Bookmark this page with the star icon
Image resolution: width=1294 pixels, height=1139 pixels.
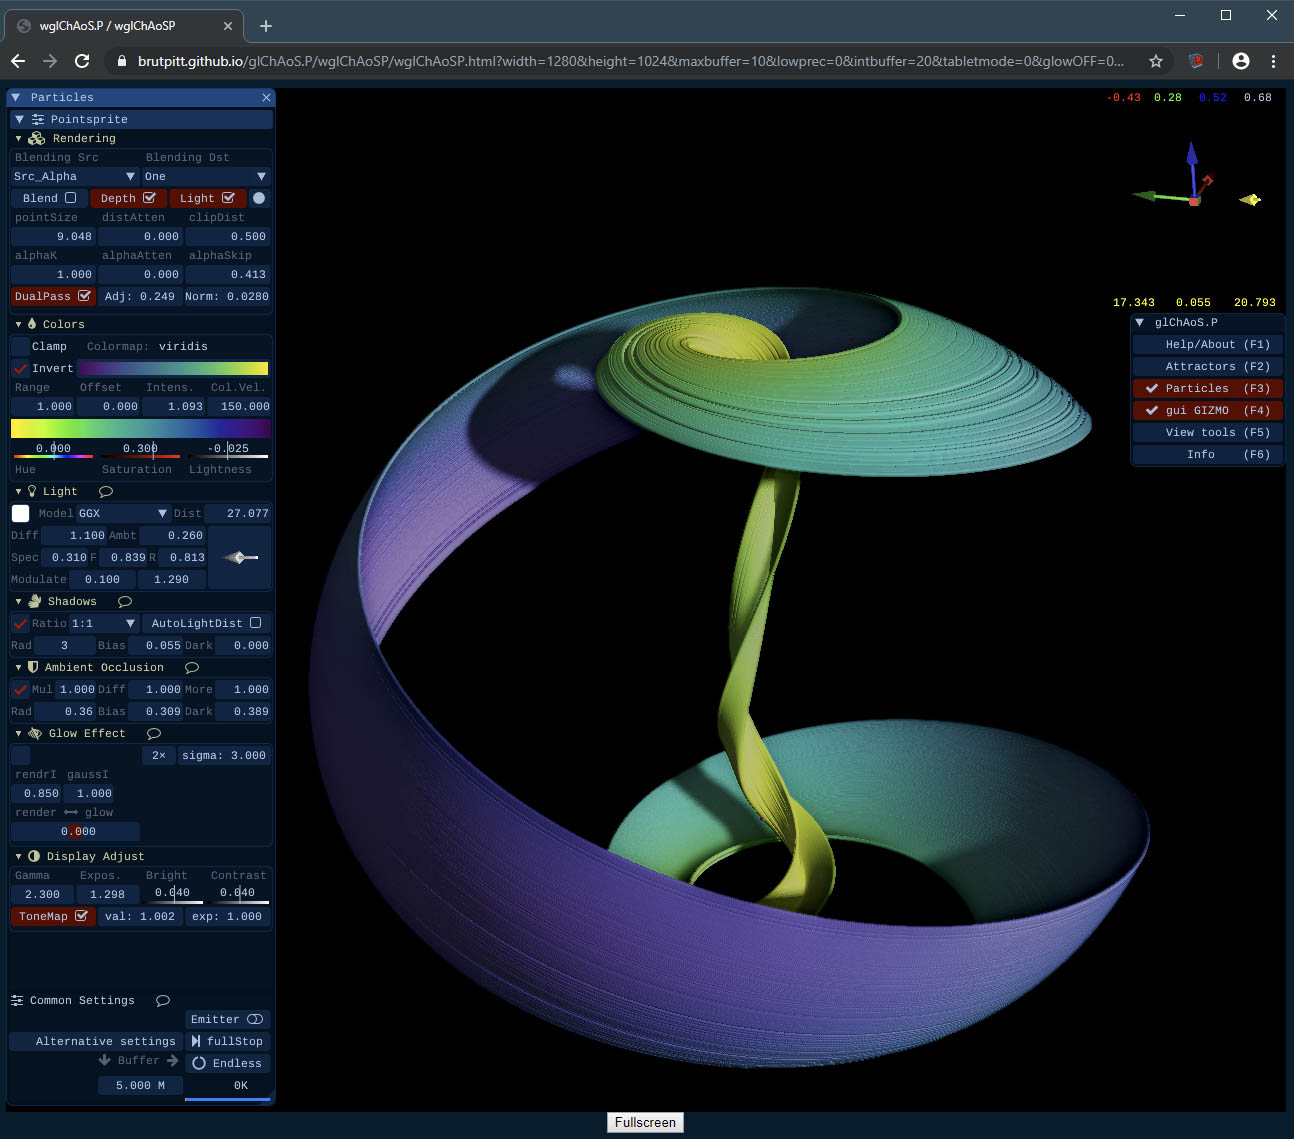1156,61
